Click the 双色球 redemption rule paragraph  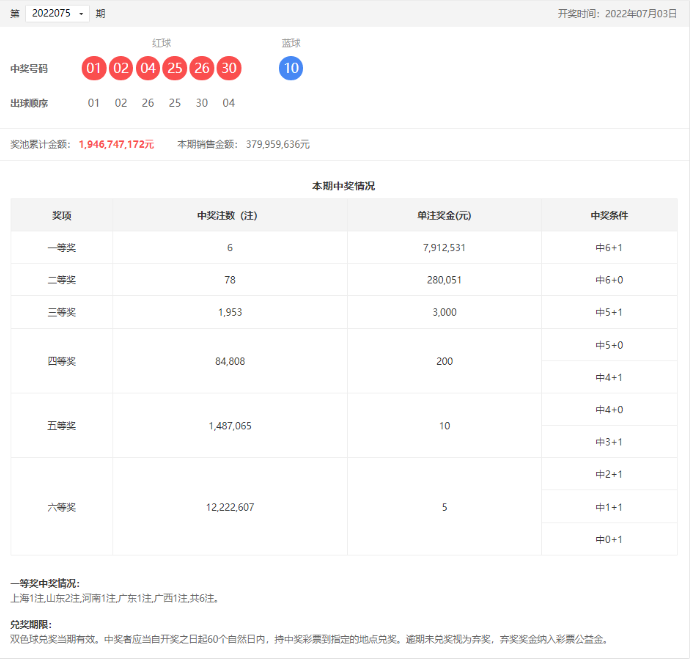(x=309, y=640)
